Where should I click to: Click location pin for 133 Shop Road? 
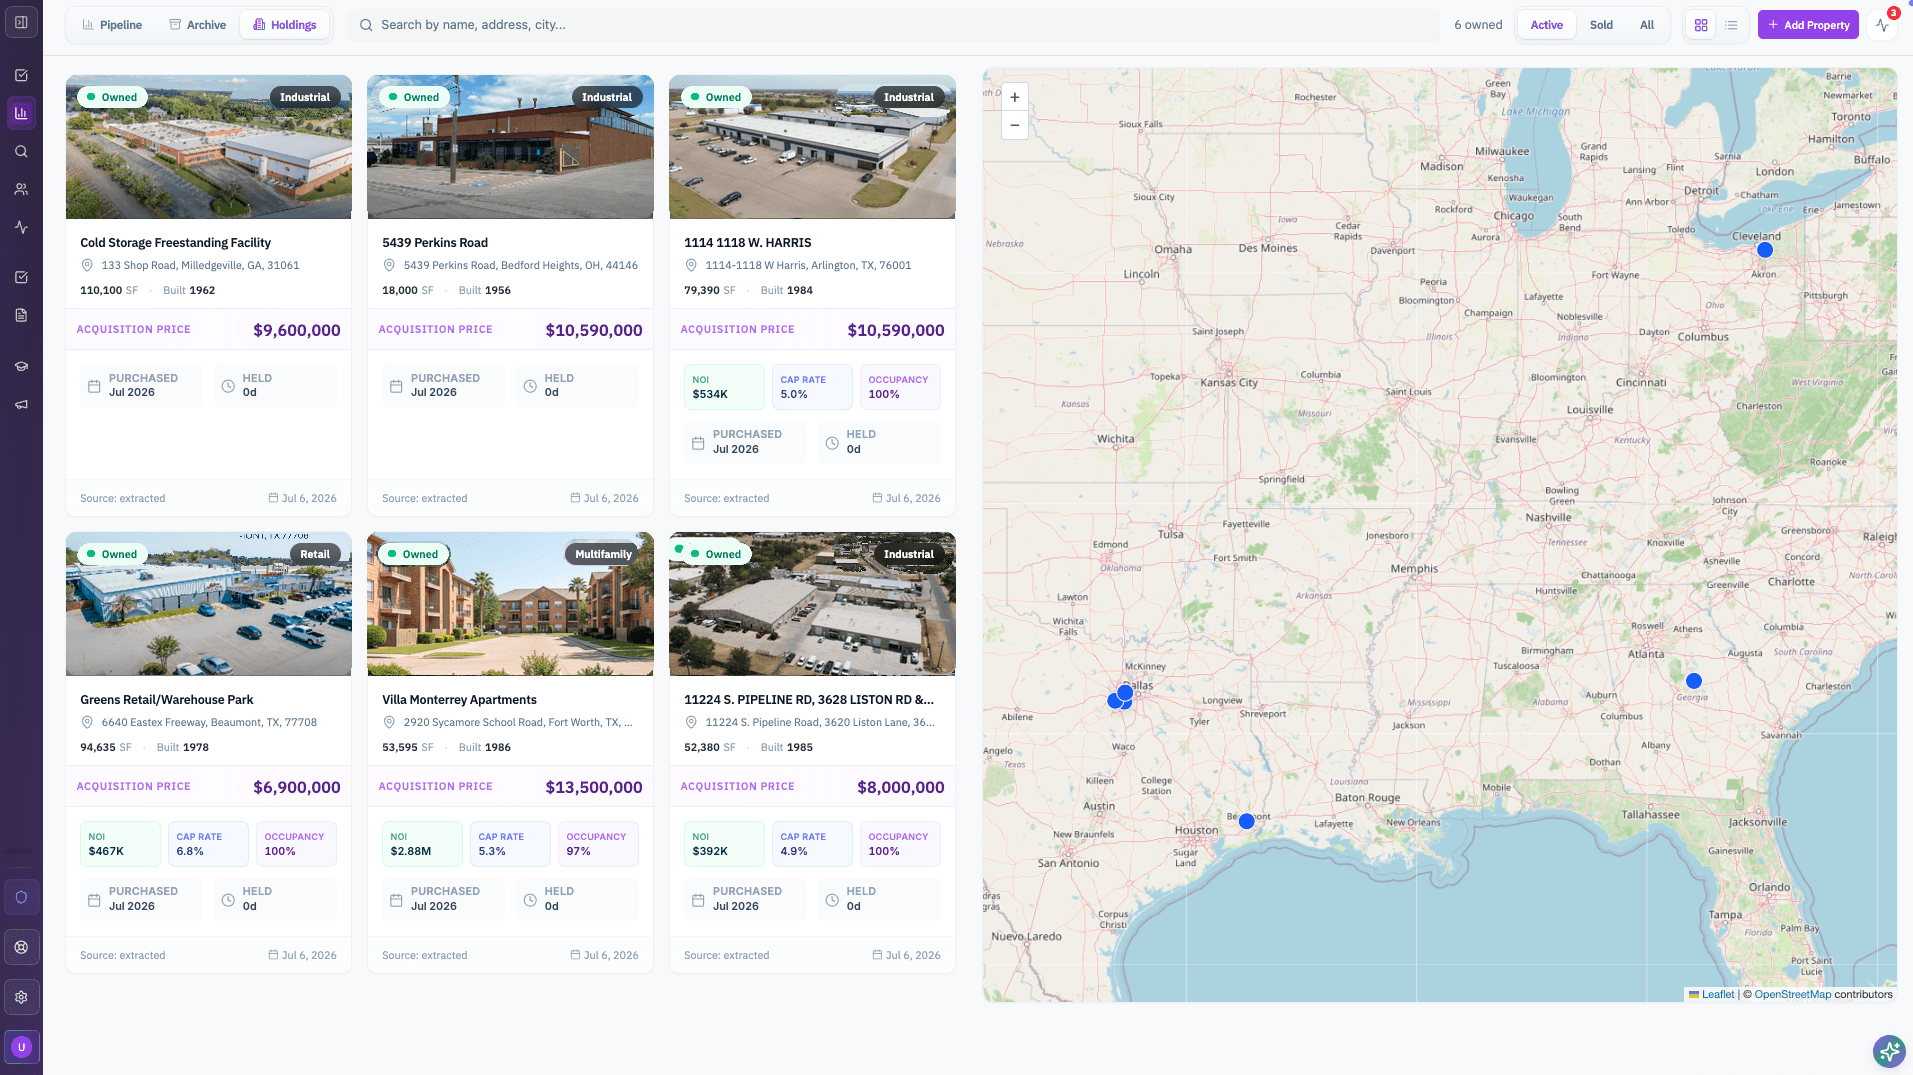[87, 266]
